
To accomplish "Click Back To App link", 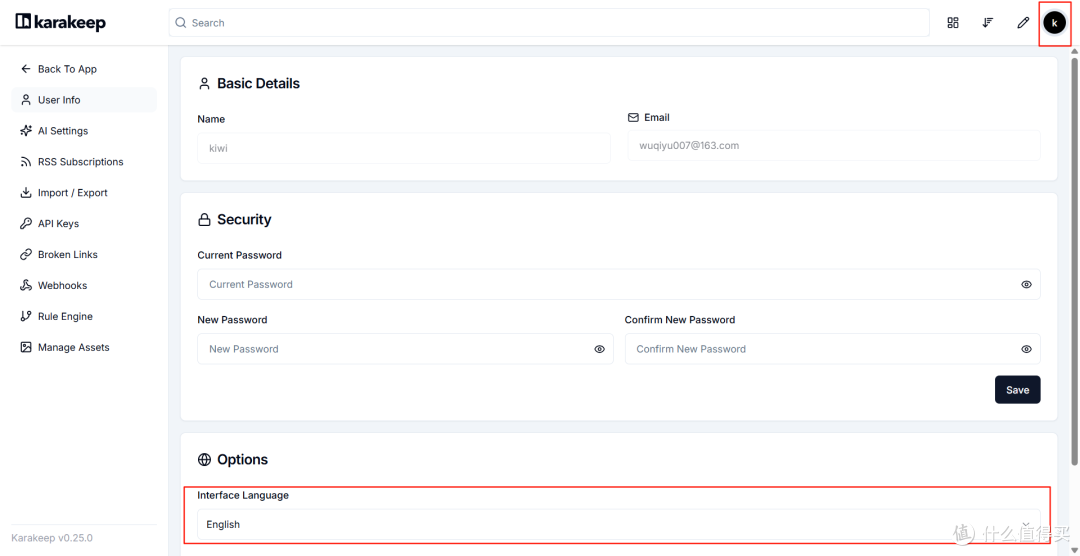I will point(67,69).
